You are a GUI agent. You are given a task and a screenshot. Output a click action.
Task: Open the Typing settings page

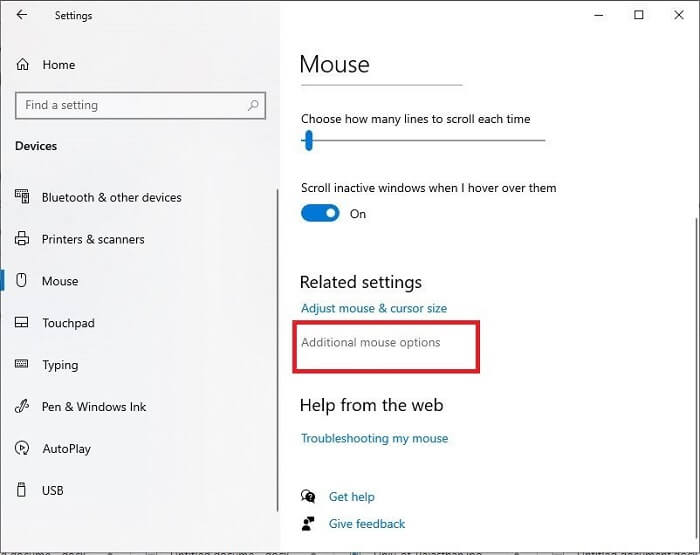click(60, 365)
